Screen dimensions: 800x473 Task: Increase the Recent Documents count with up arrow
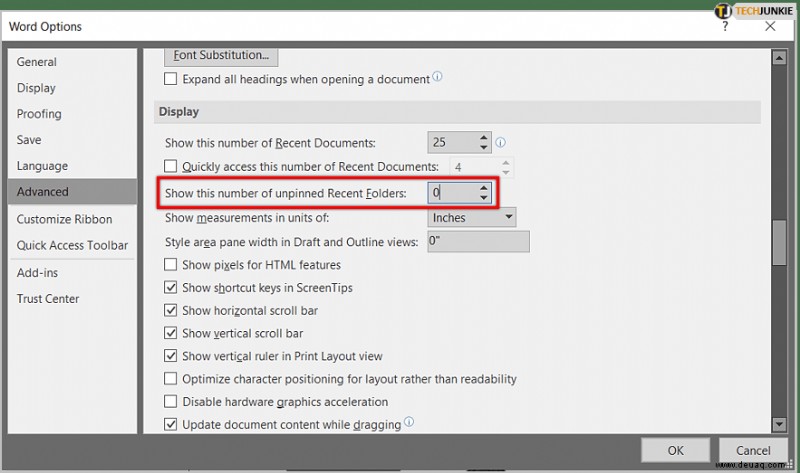tap(484, 138)
